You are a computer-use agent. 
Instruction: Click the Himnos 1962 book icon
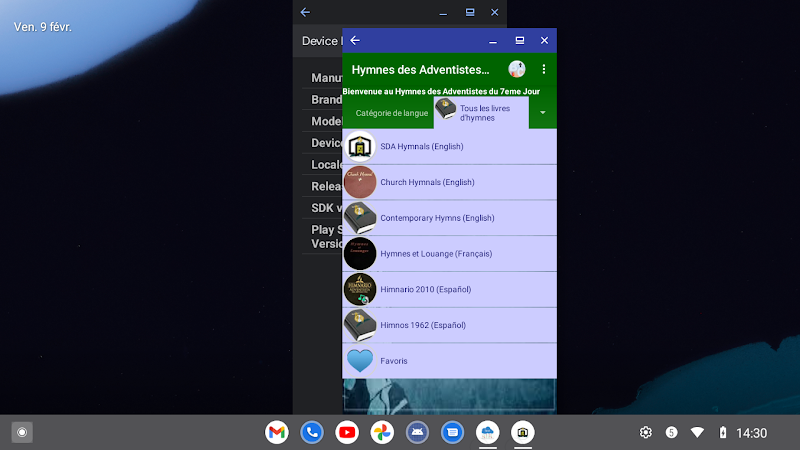click(x=360, y=325)
